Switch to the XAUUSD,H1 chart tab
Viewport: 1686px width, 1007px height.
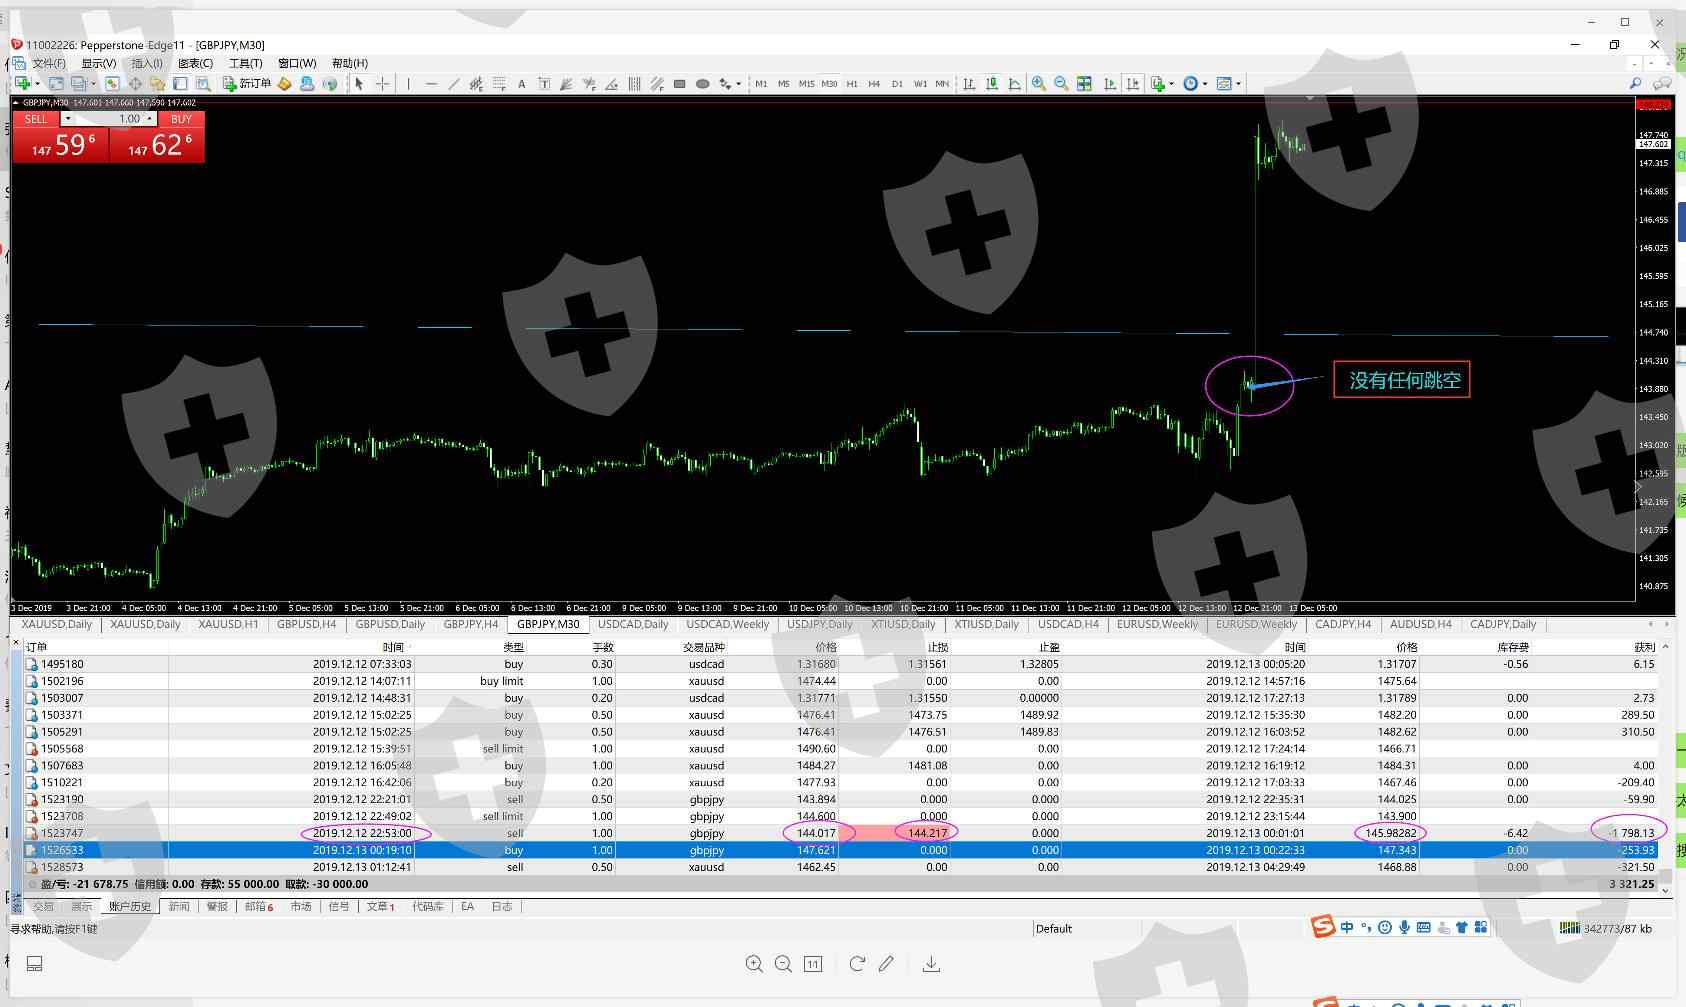(228, 625)
